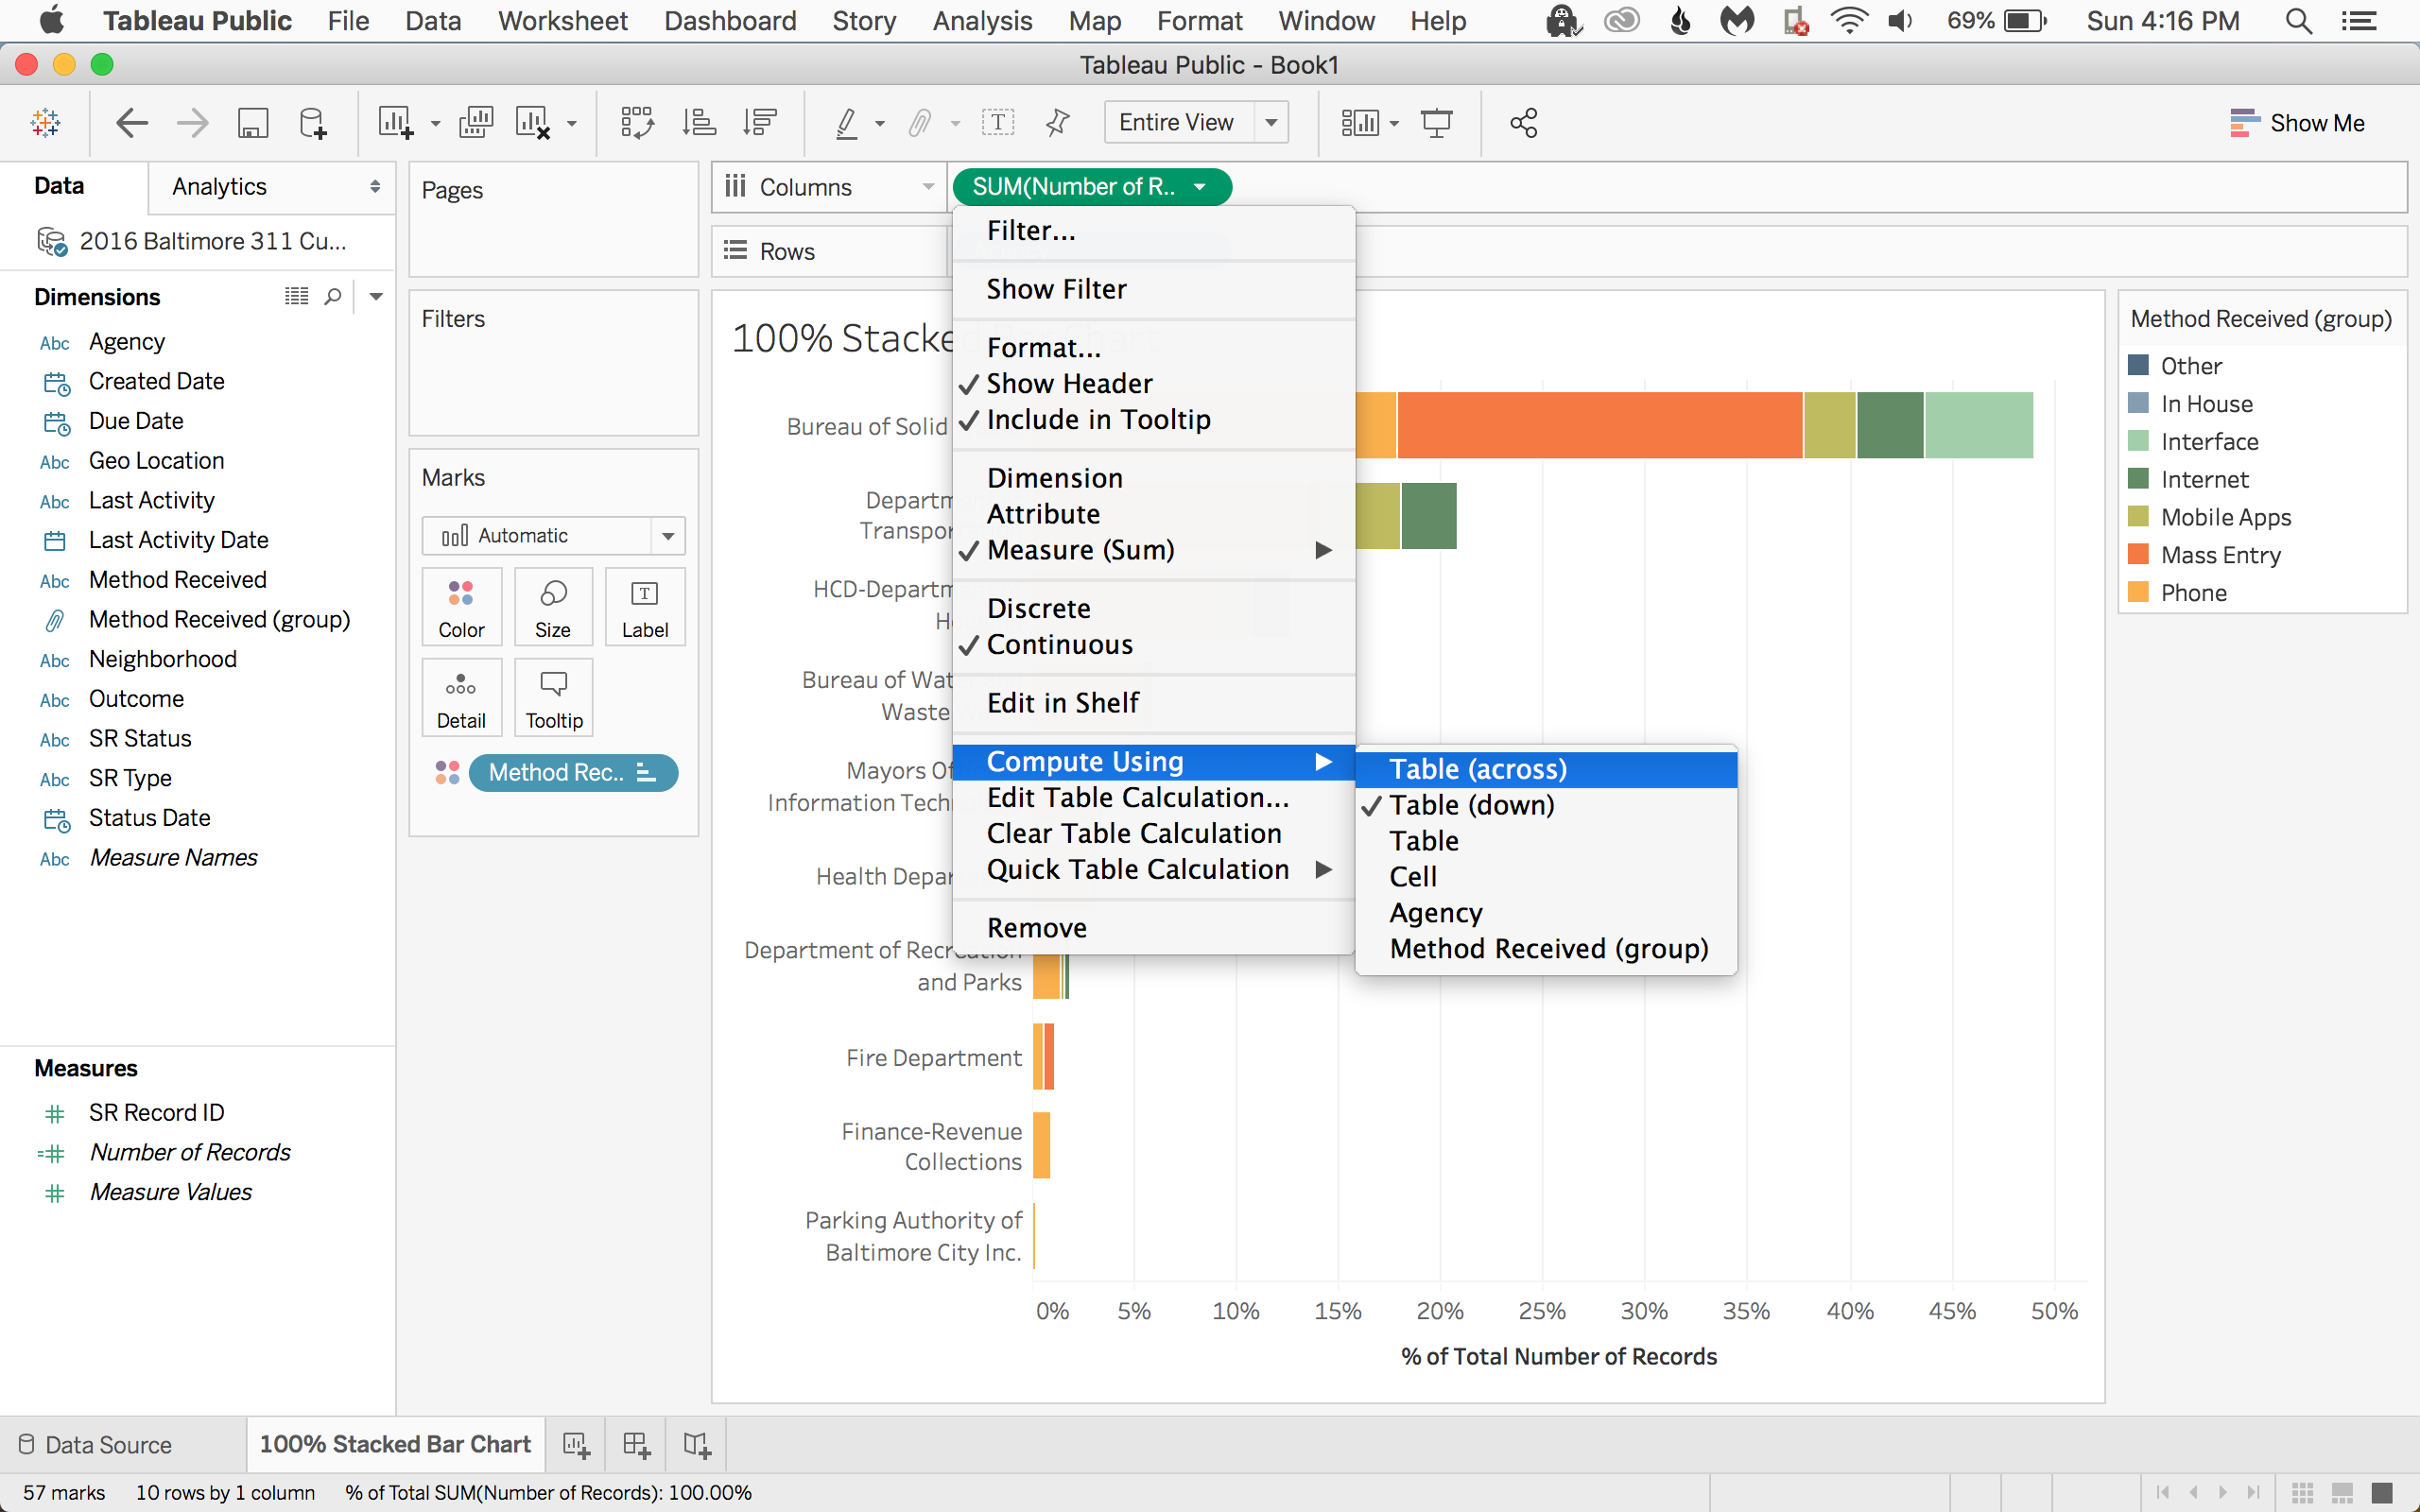The height and width of the screenshot is (1512, 2420).
Task: Click Remove in the pill menu
Action: [1154, 928]
